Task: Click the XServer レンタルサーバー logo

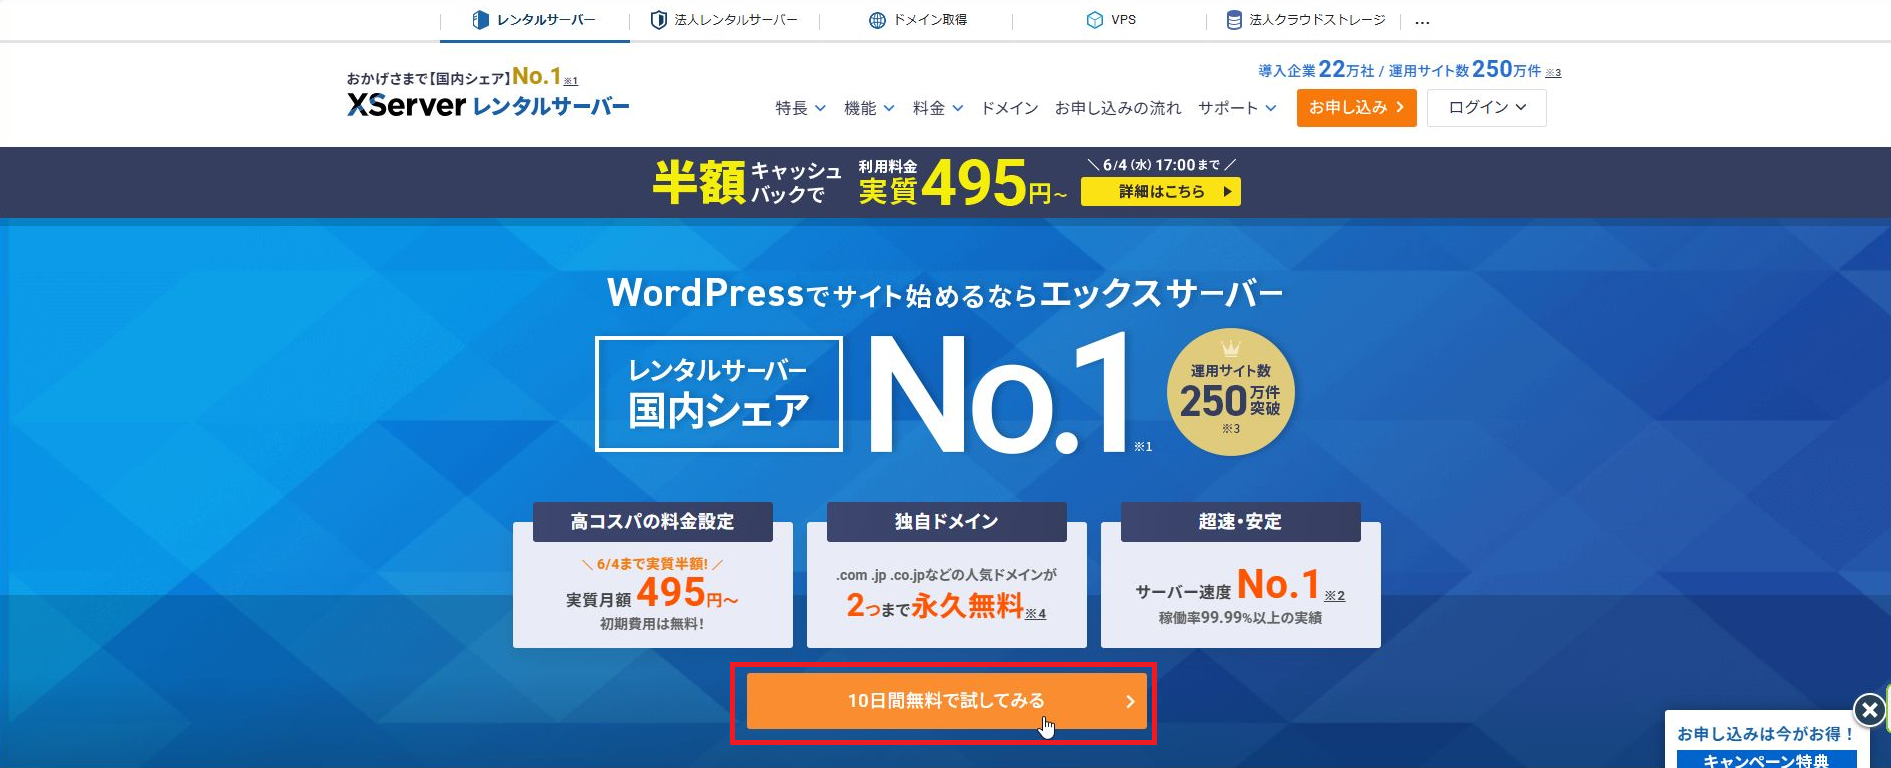Action: pos(488,105)
